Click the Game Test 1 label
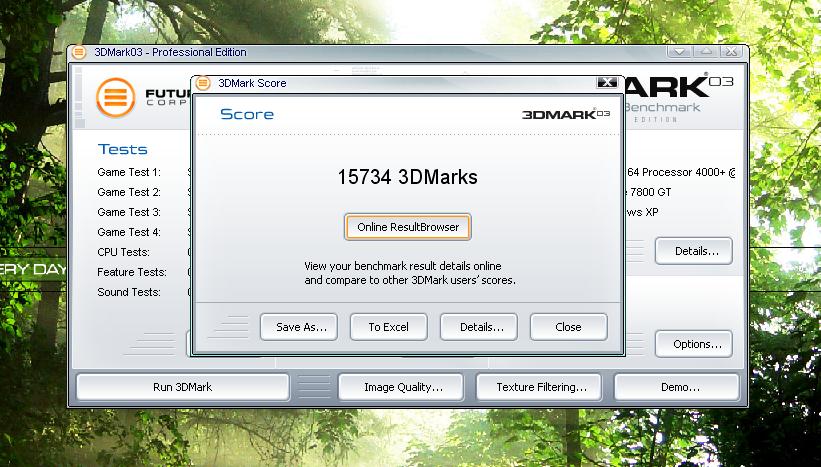 click(129, 172)
